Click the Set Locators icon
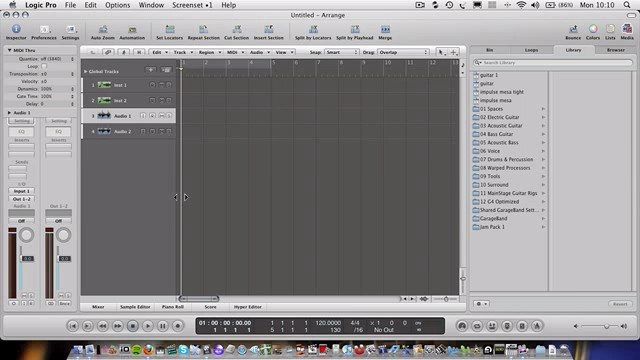Screen dimensions: 640x360 click(170, 29)
